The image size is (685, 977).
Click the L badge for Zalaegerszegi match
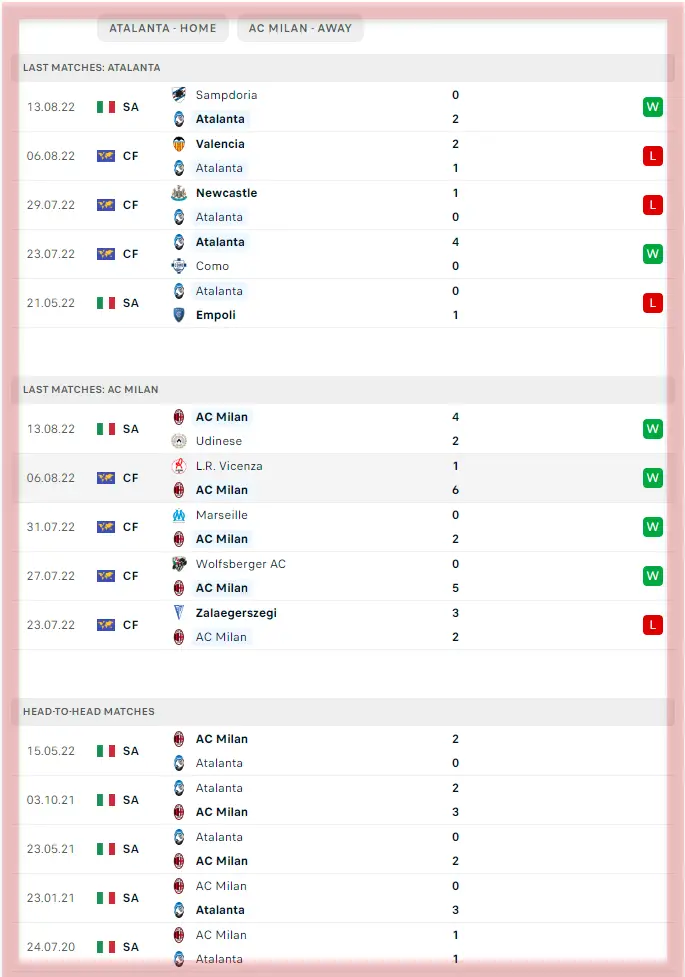(x=653, y=625)
